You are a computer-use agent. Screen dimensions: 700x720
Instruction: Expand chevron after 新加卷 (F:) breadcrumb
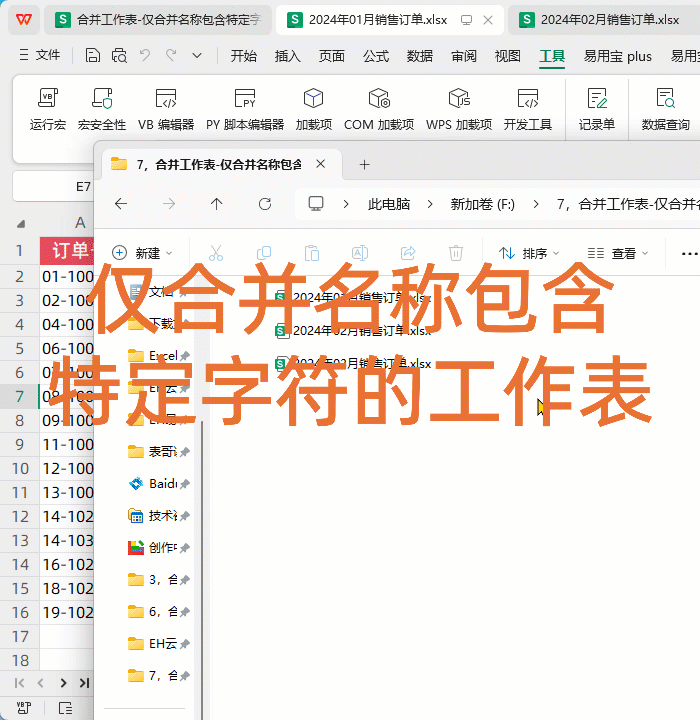pyautogui.click(x=536, y=204)
